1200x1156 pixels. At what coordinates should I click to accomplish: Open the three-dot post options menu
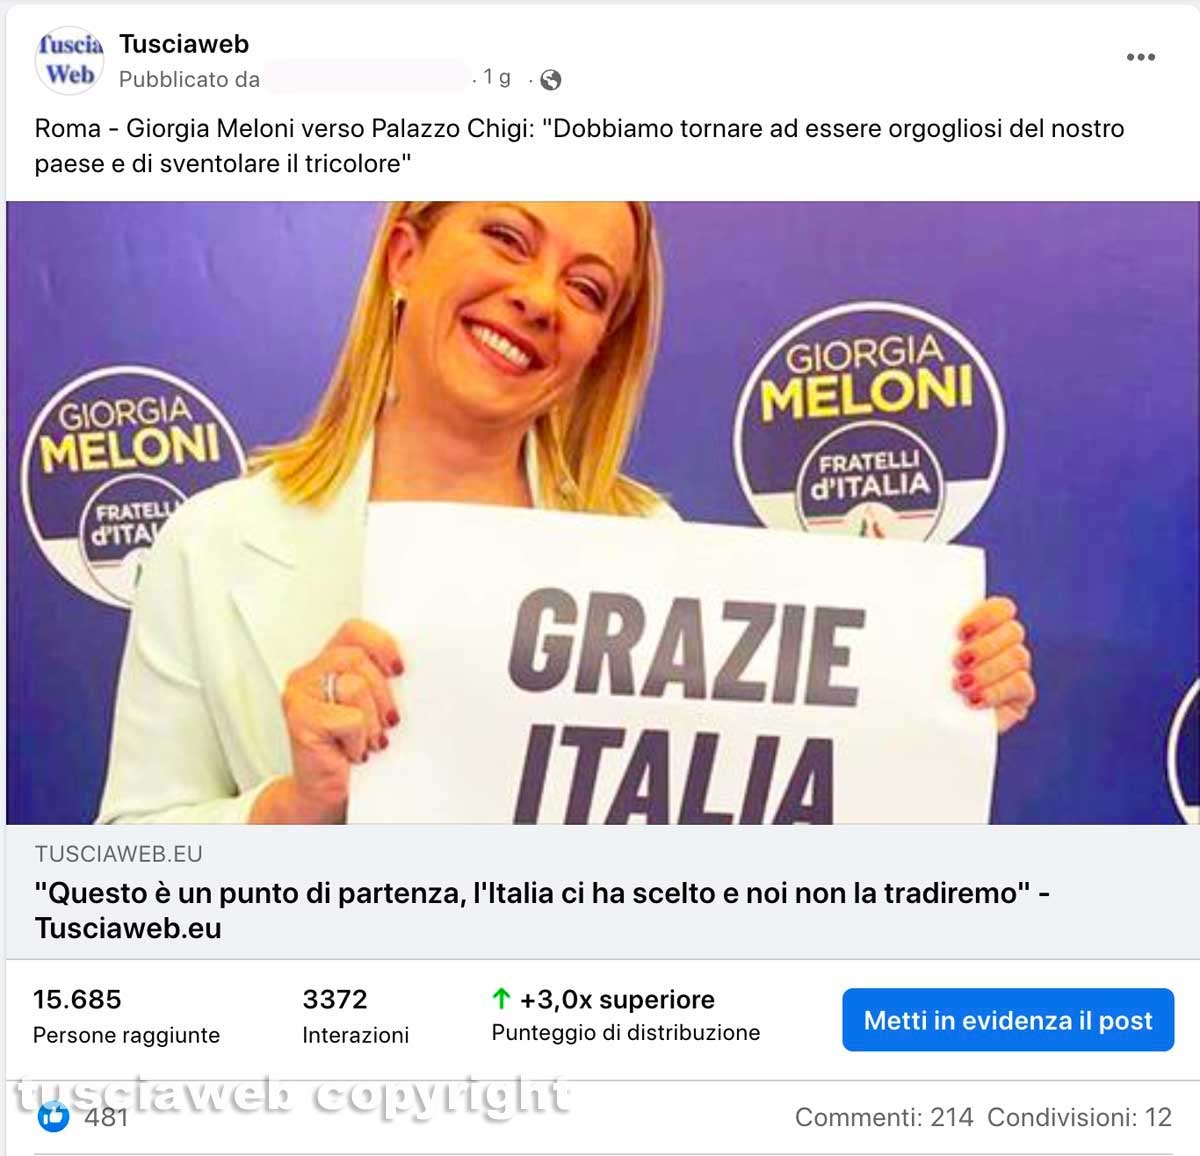(1141, 57)
